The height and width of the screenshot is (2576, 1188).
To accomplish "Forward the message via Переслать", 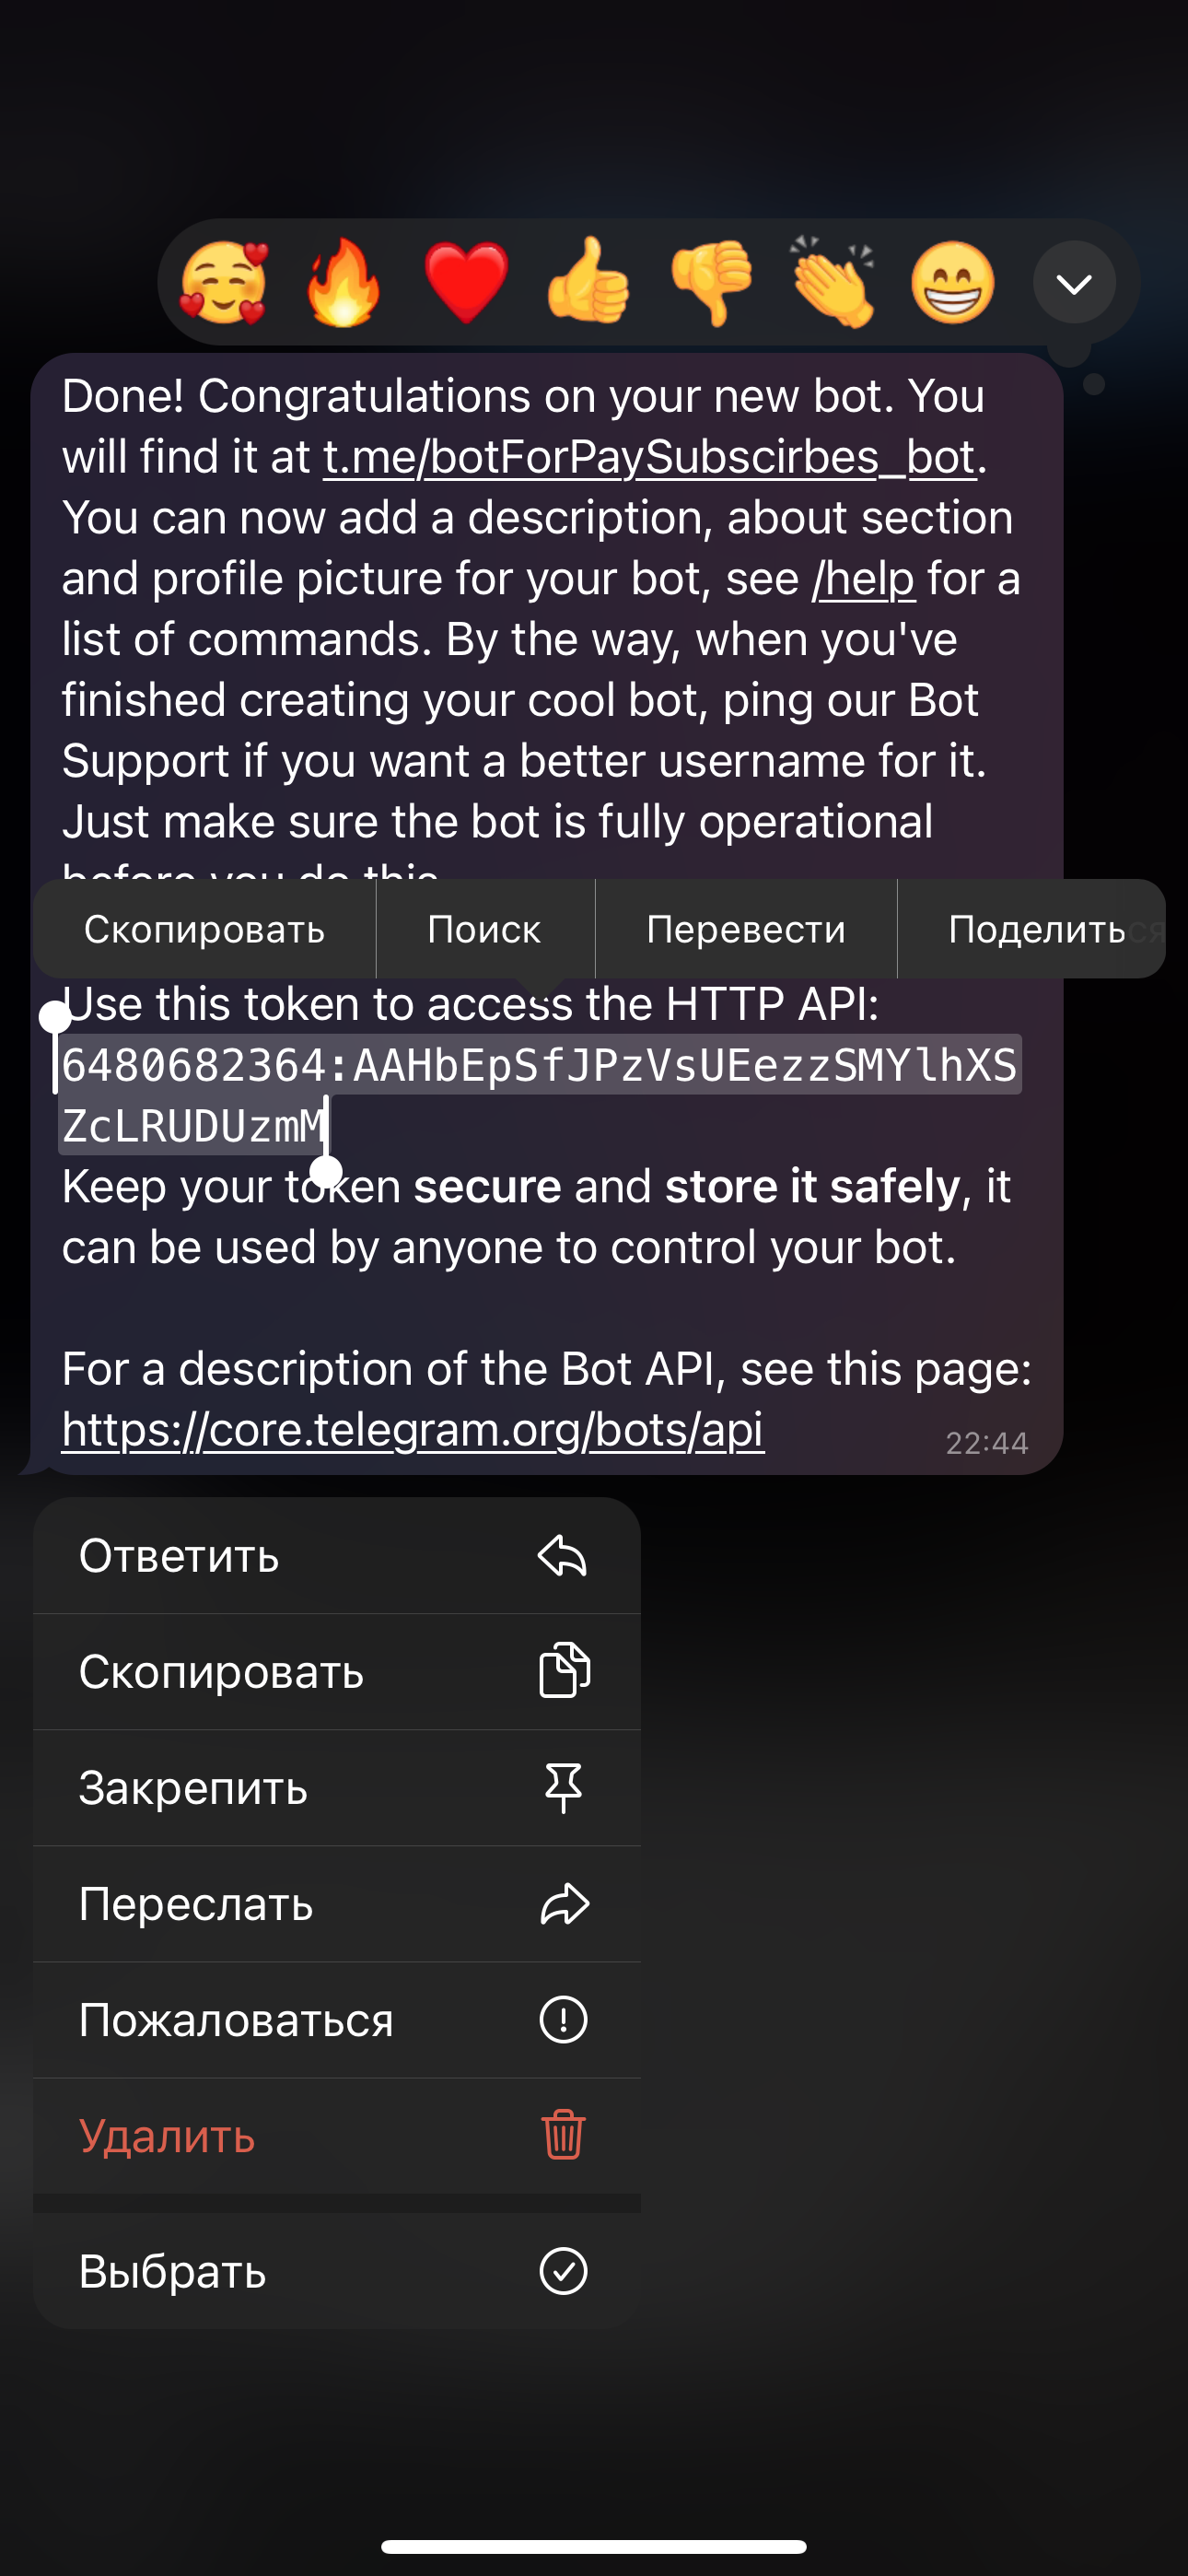I will coord(337,1904).
